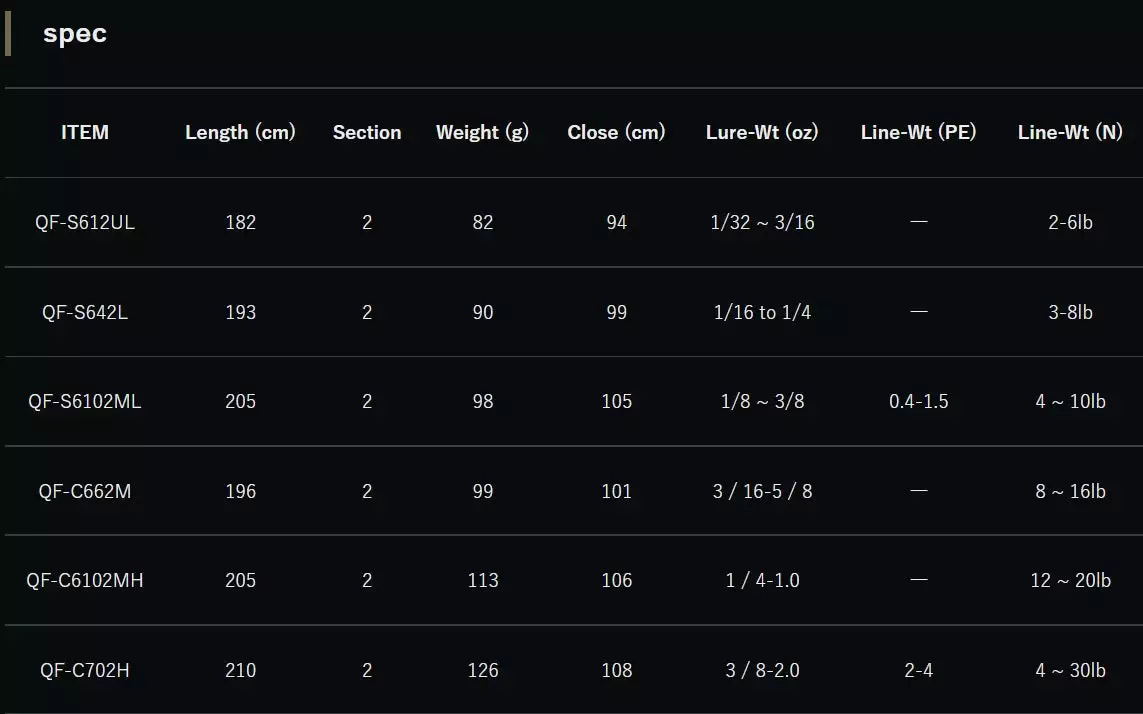This screenshot has height=714, width=1143.
Task: Click the 0.4-1.5 PE line value
Action: [x=918, y=401]
